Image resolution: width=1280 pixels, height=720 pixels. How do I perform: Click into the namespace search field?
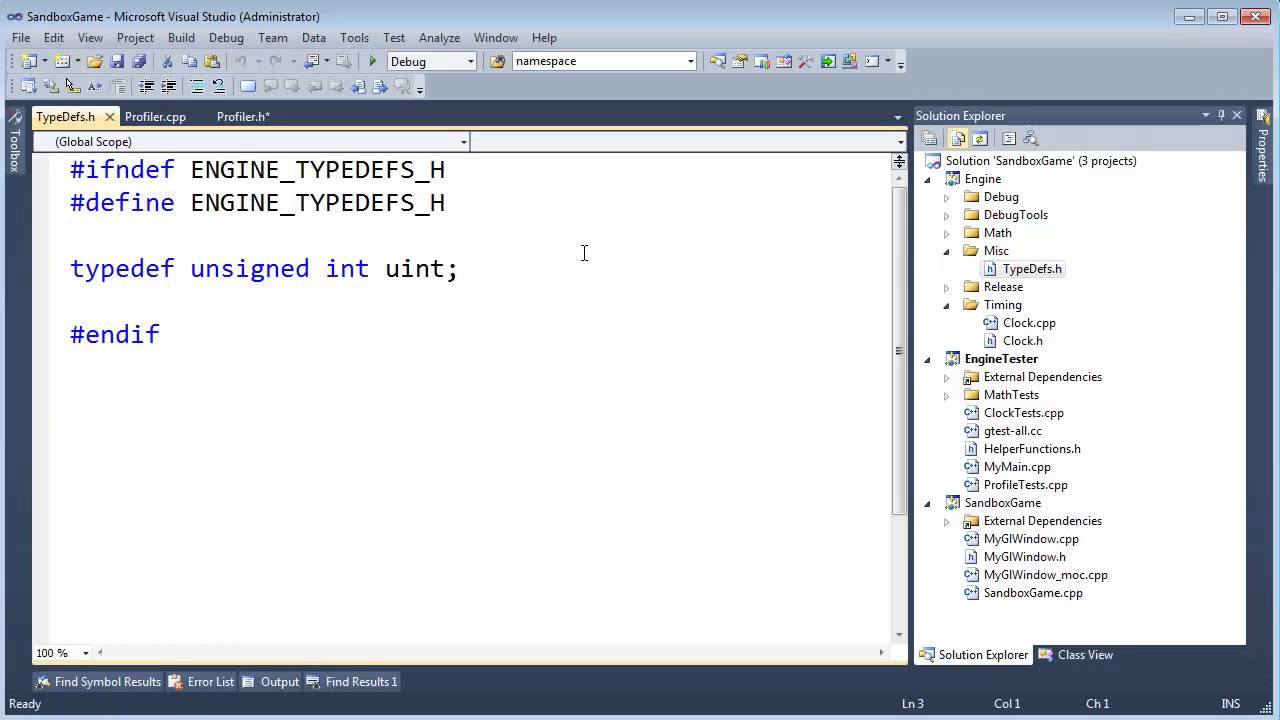point(598,61)
